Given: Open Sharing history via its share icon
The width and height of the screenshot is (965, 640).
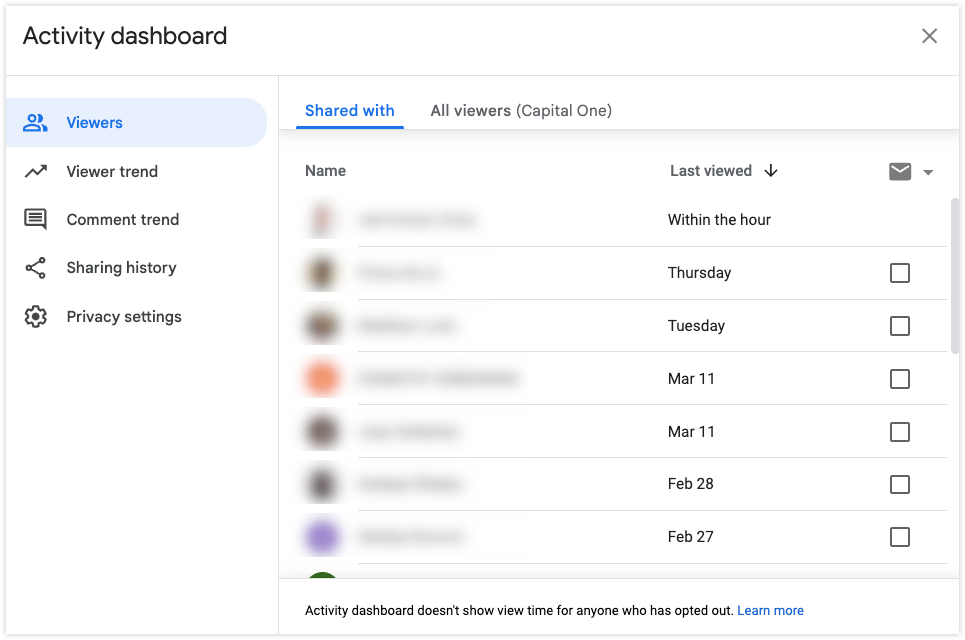Looking at the screenshot, I should [36, 267].
